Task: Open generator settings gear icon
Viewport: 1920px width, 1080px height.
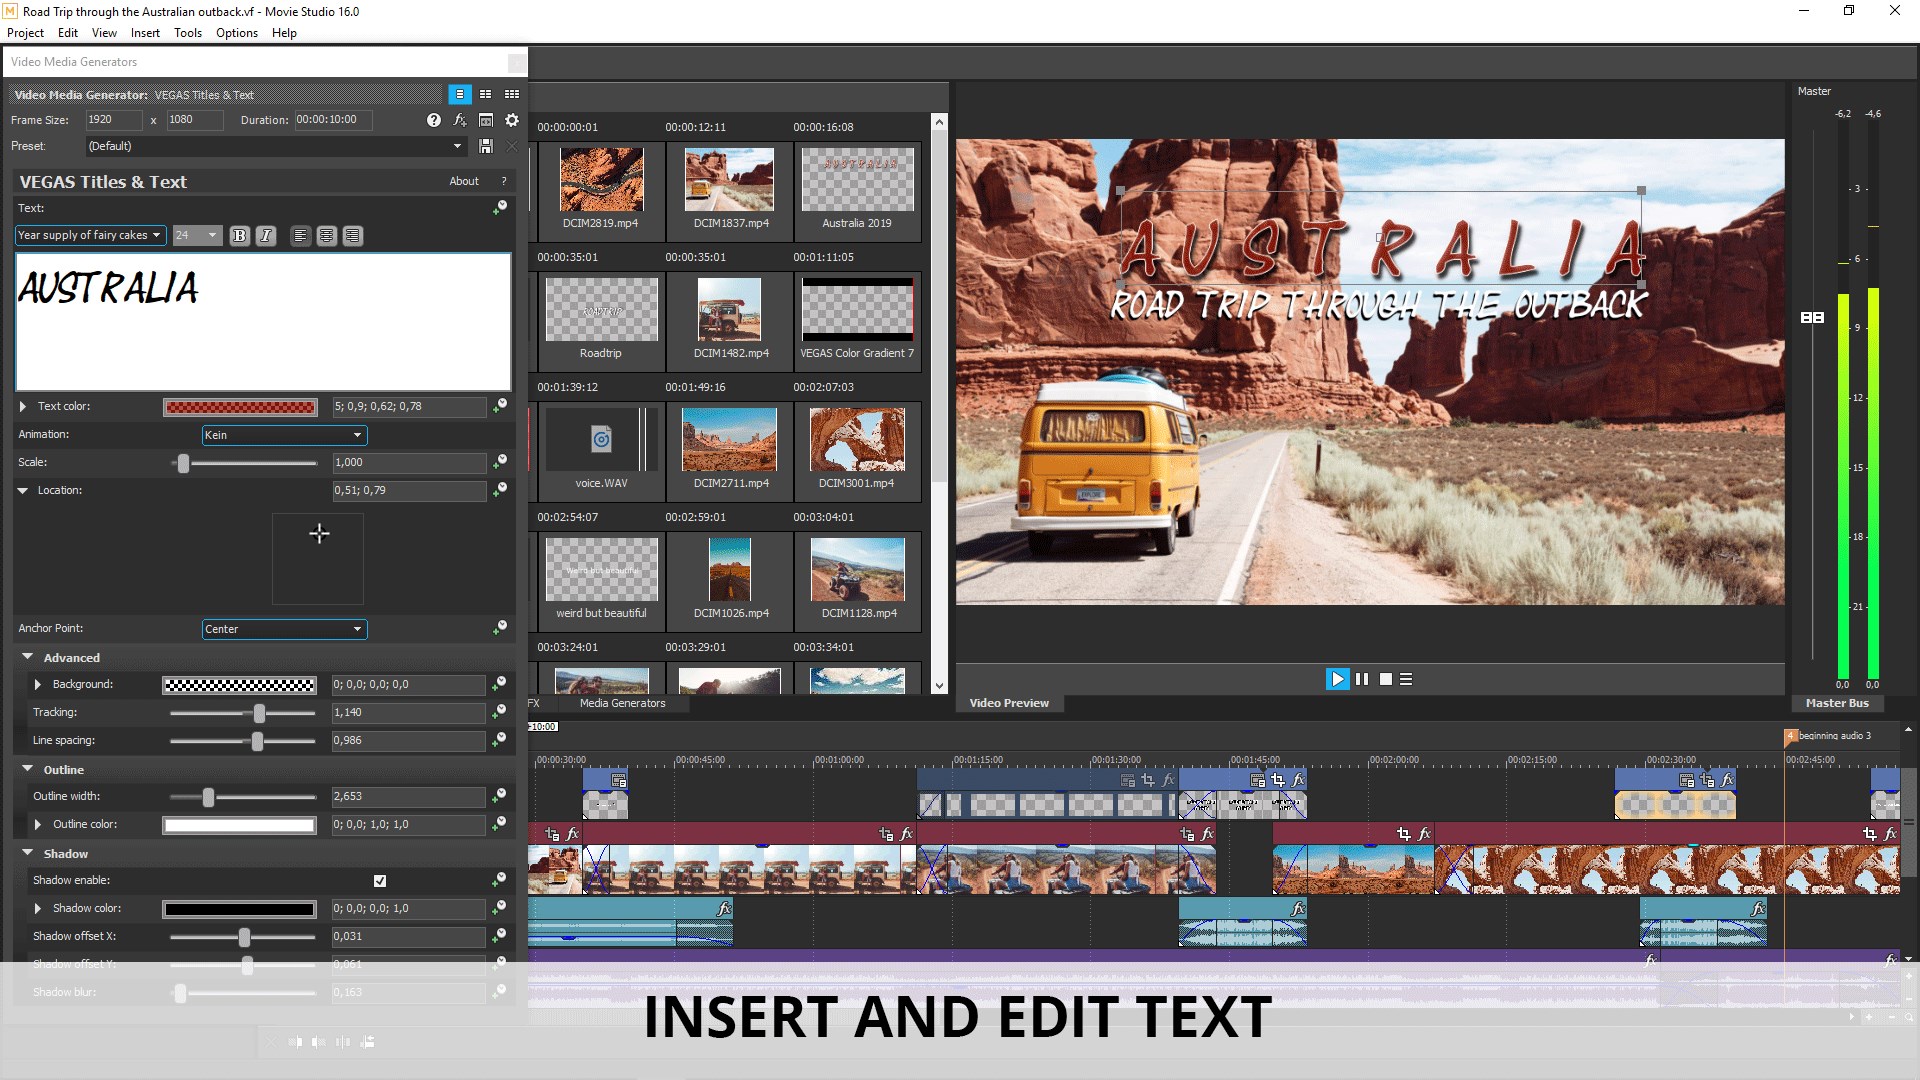Action: coord(512,120)
